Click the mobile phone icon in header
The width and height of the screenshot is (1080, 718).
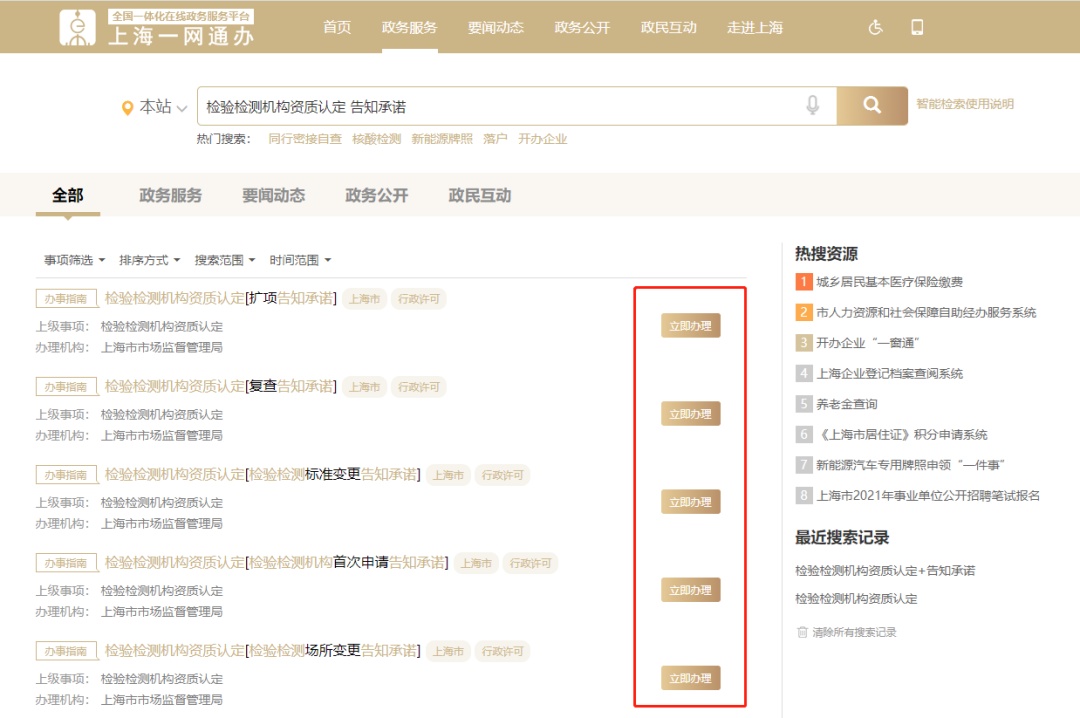pos(917,27)
